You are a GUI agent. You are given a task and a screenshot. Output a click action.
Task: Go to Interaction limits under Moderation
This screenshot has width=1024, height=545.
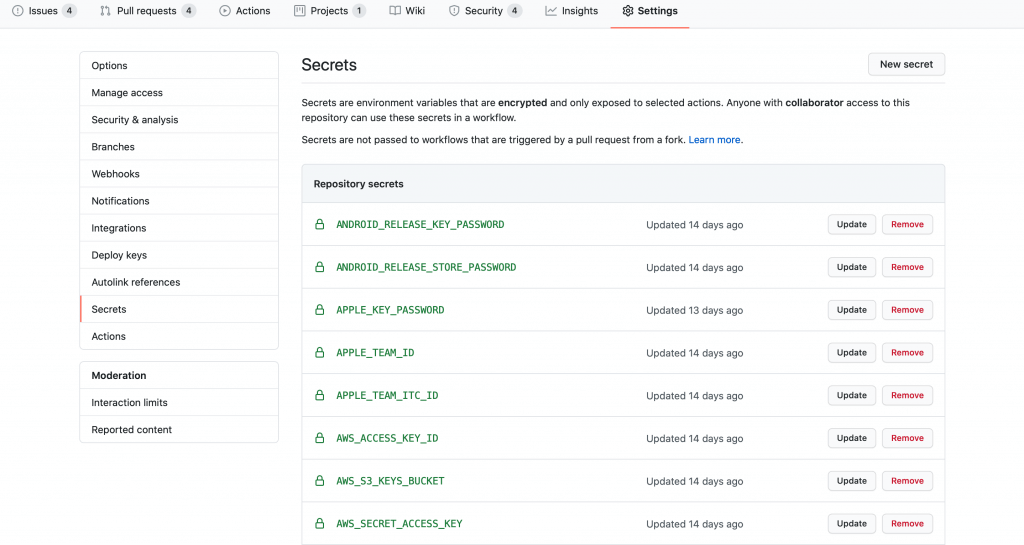(130, 403)
